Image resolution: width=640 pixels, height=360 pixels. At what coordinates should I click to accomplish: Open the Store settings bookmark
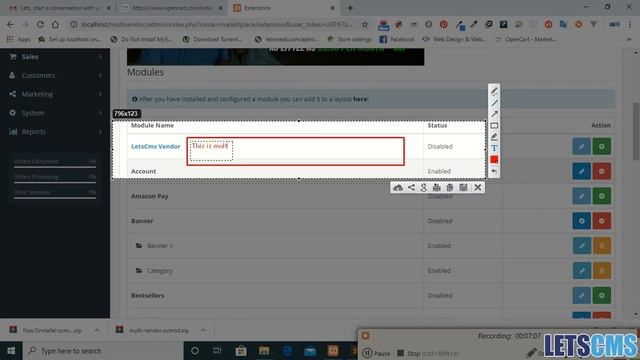click(349, 39)
